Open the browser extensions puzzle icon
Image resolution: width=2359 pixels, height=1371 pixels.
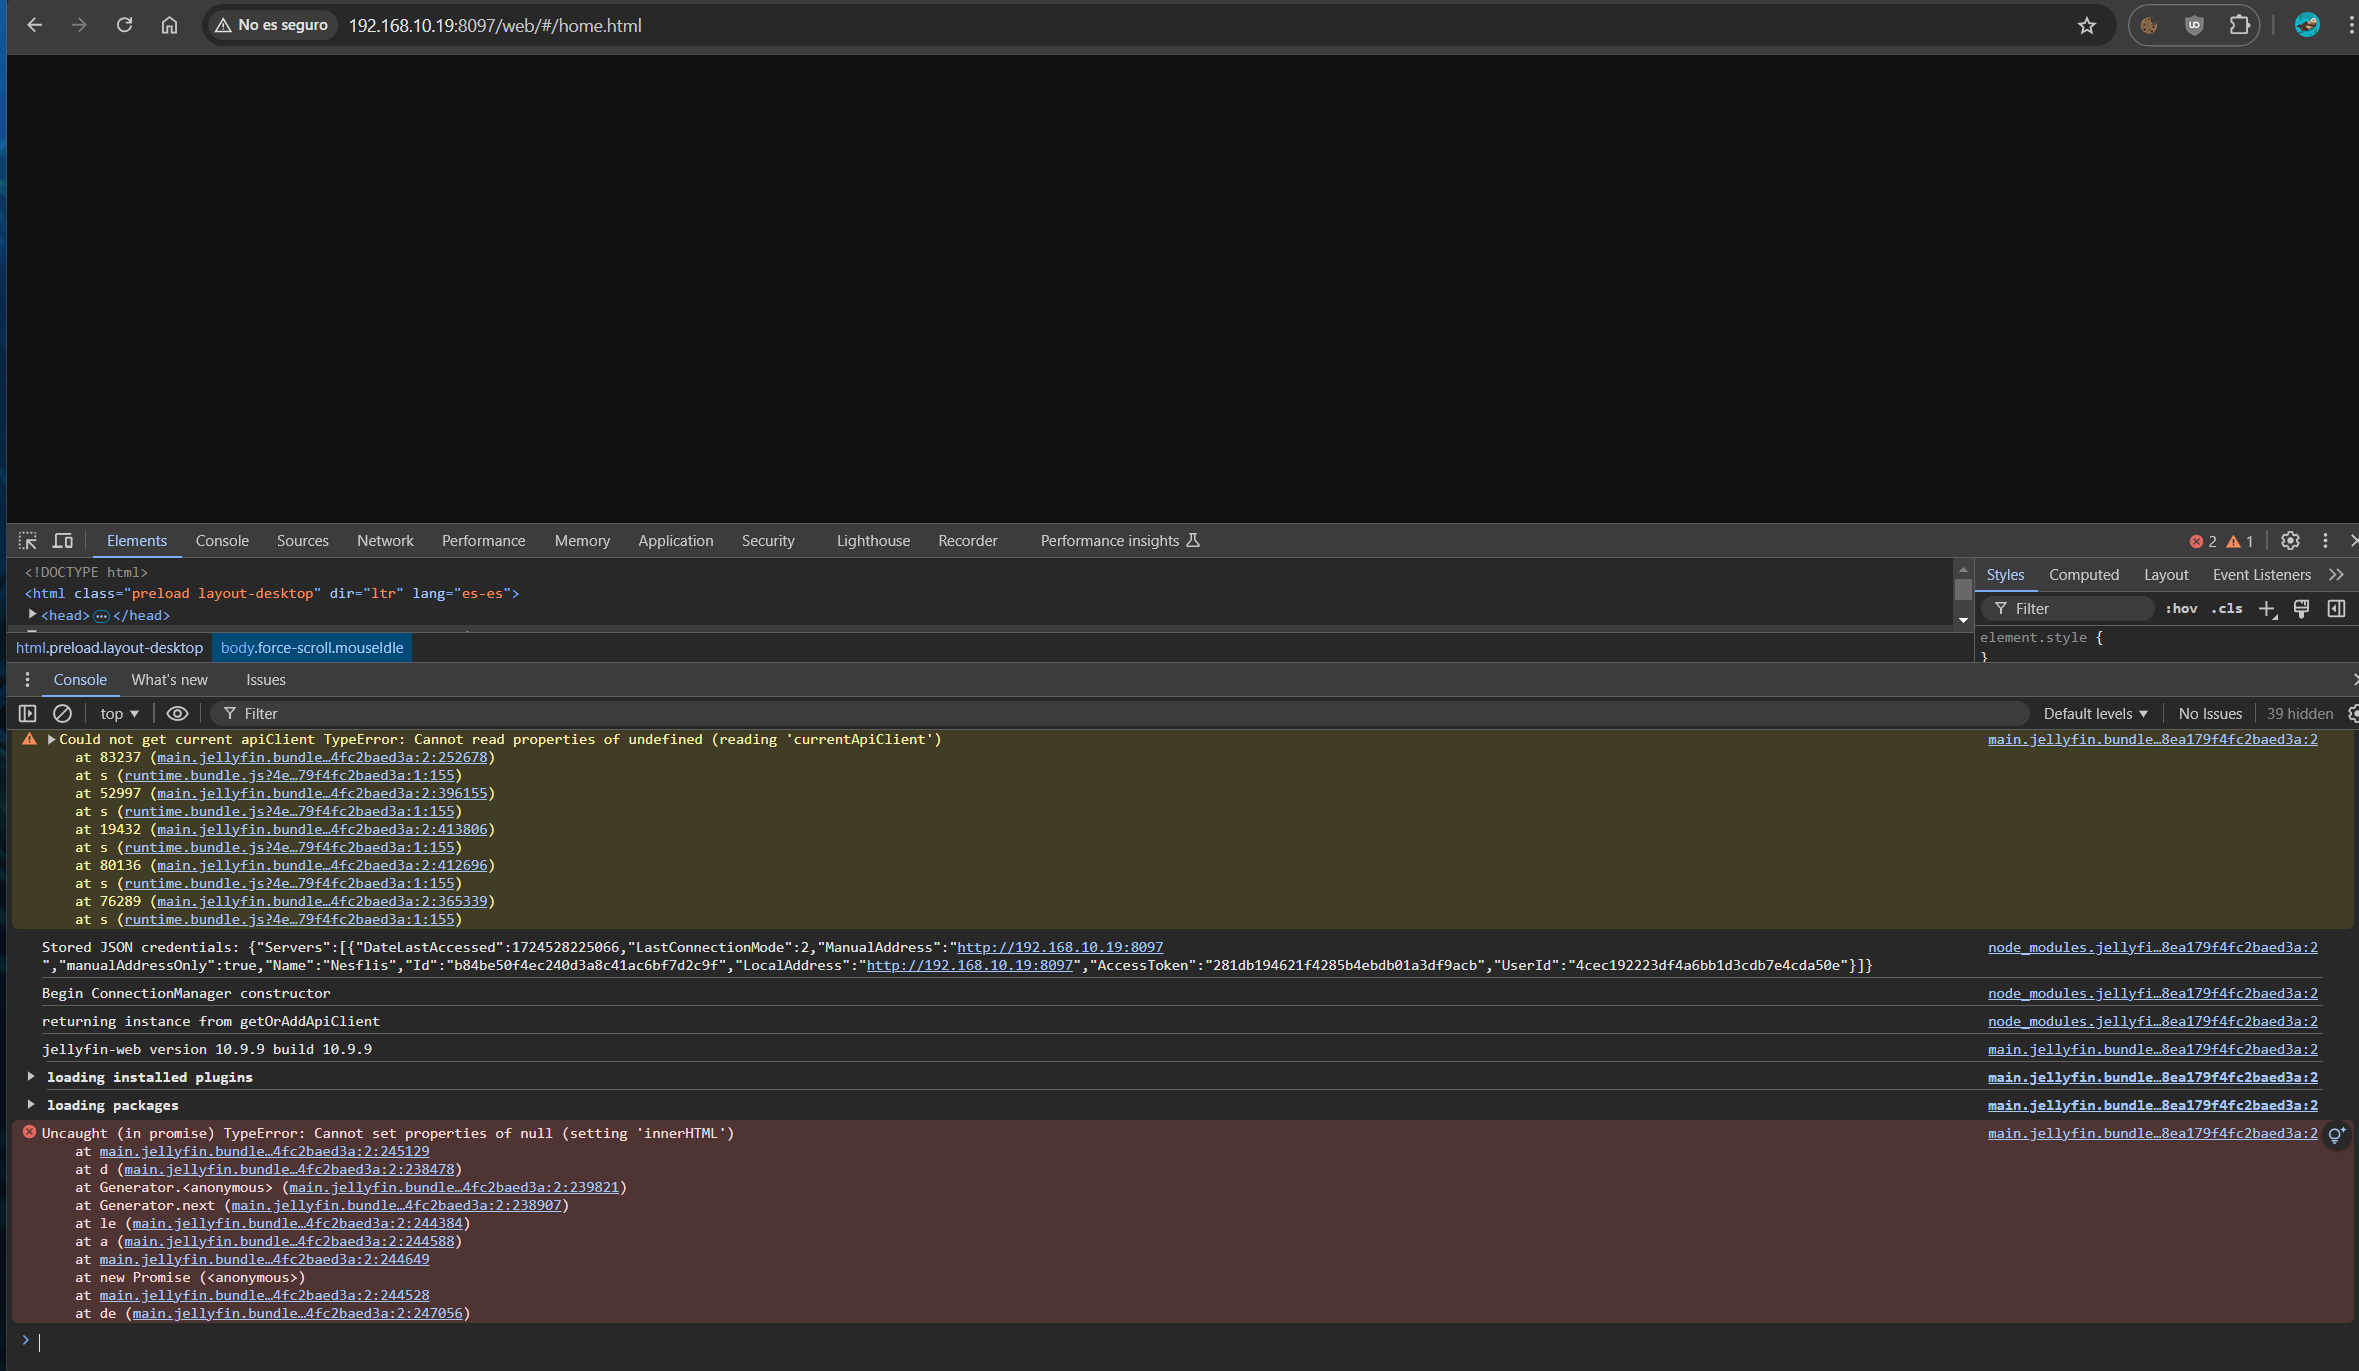click(x=2240, y=26)
